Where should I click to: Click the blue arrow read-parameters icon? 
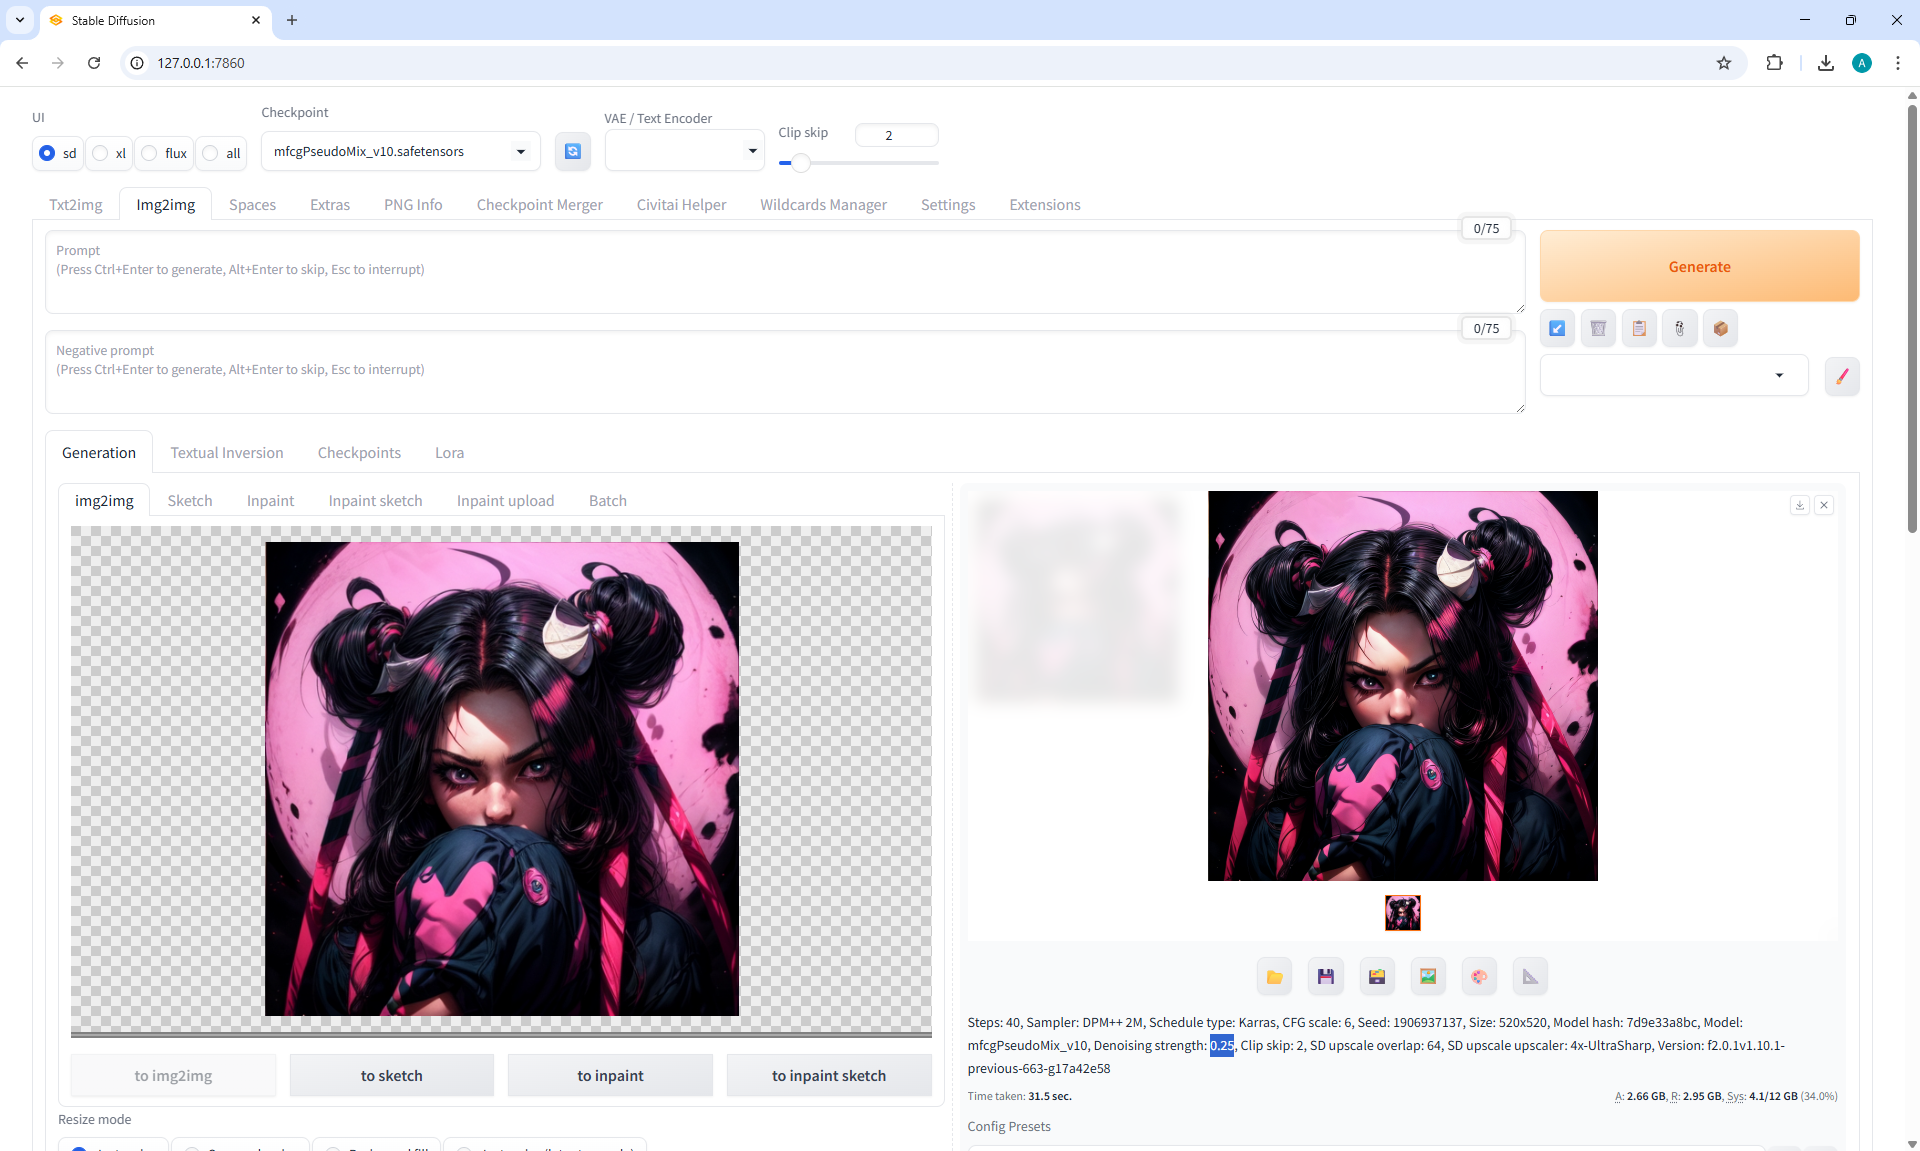pos(1557,328)
